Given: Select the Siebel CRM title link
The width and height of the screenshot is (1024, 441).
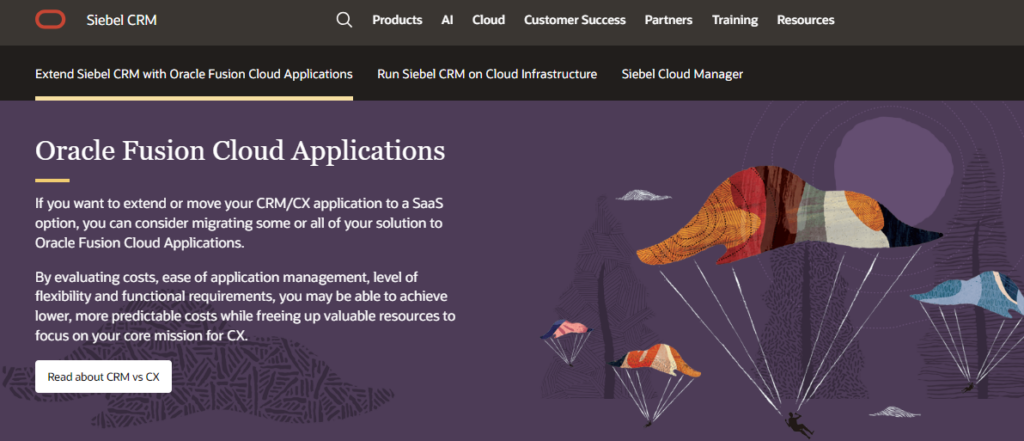Looking at the screenshot, I should click(121, 20).
